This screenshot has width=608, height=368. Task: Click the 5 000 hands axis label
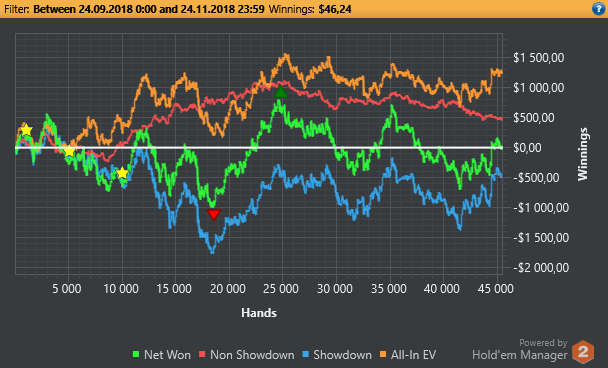click(x=67, y=289)
